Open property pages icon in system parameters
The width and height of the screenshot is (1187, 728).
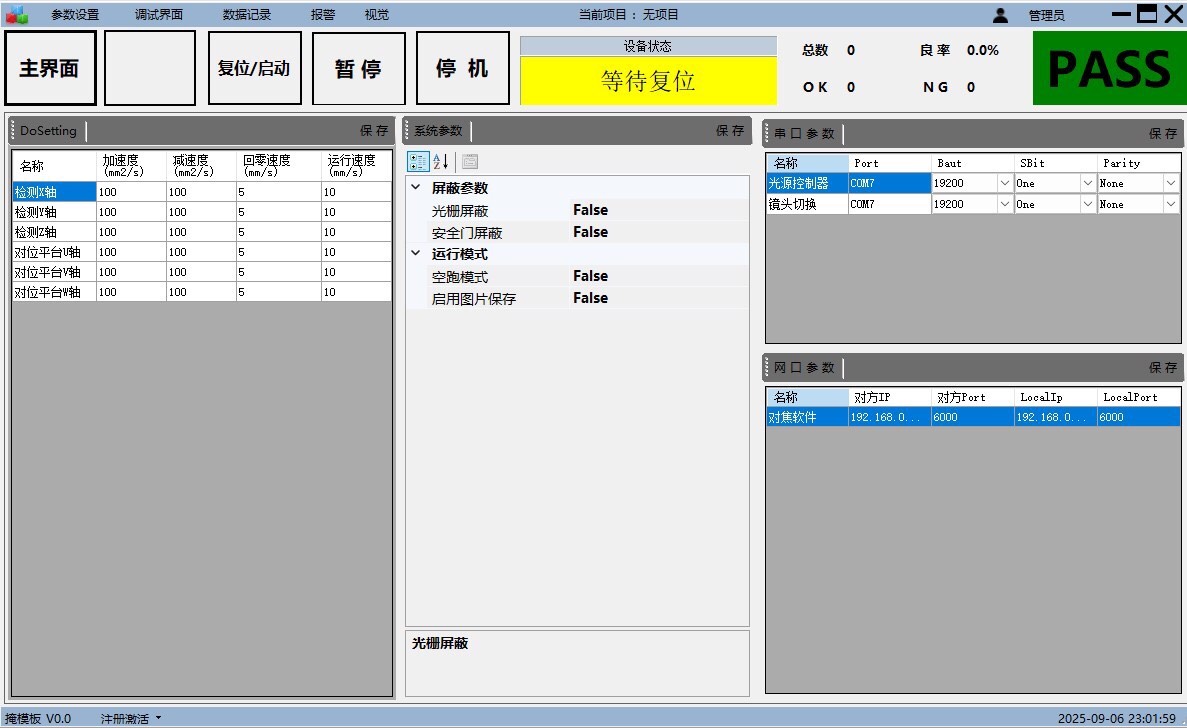coord(469,161)
